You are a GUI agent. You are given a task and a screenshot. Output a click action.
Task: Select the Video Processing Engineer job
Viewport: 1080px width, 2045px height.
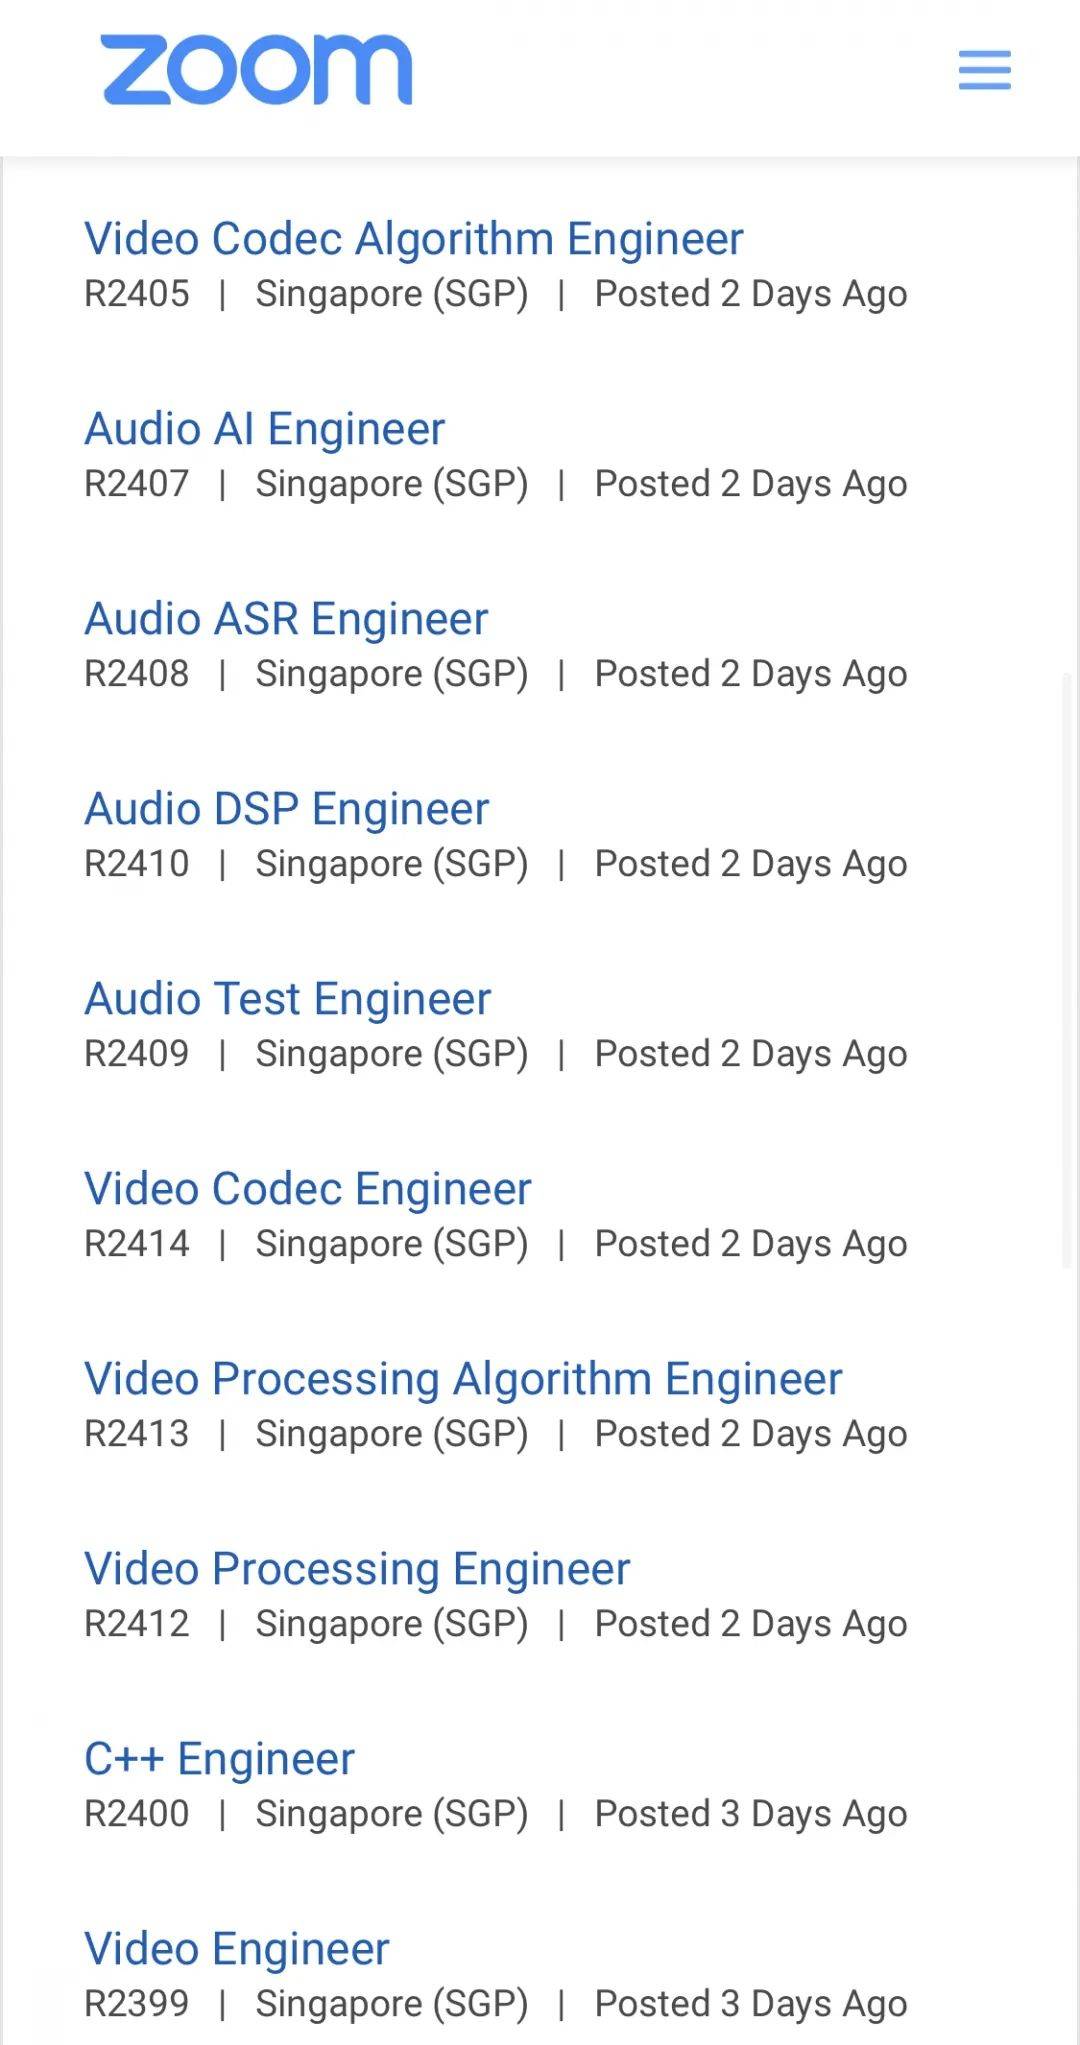coord(357,1569)
